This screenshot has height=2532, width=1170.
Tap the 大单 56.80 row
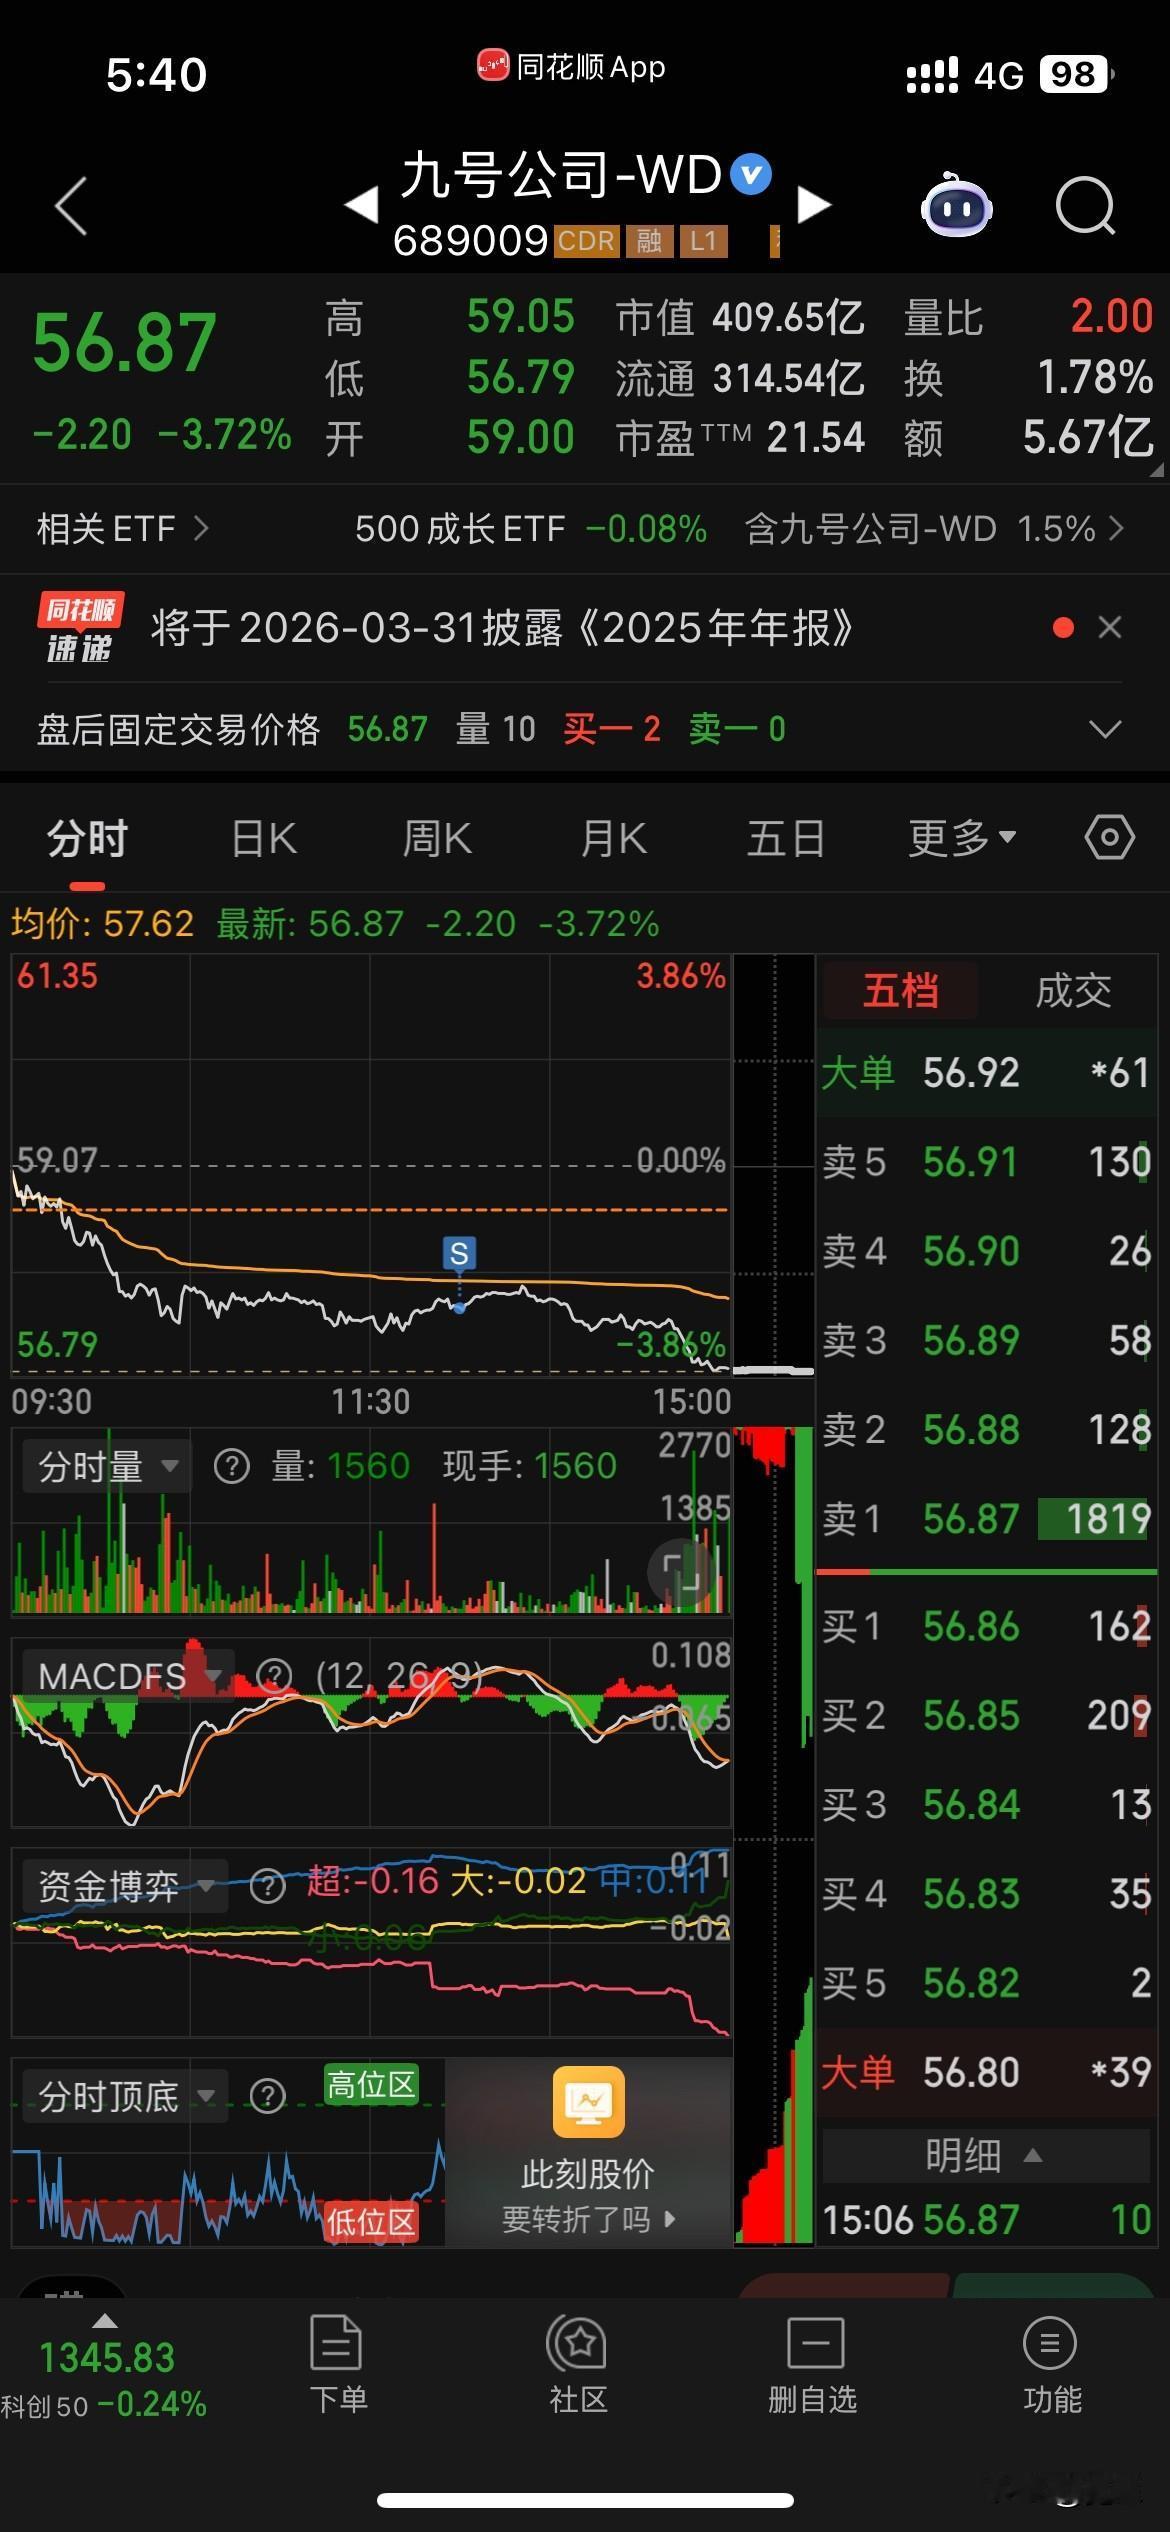(987, 2073)
